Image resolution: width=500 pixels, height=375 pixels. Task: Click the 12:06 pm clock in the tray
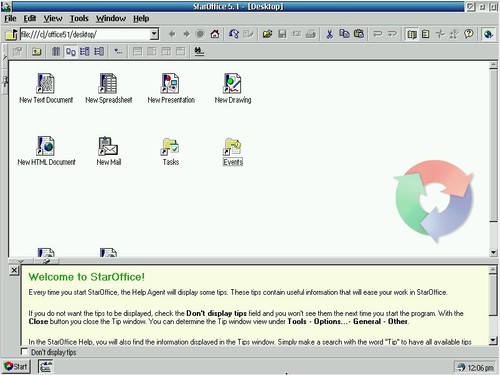[x=480, y=368]
